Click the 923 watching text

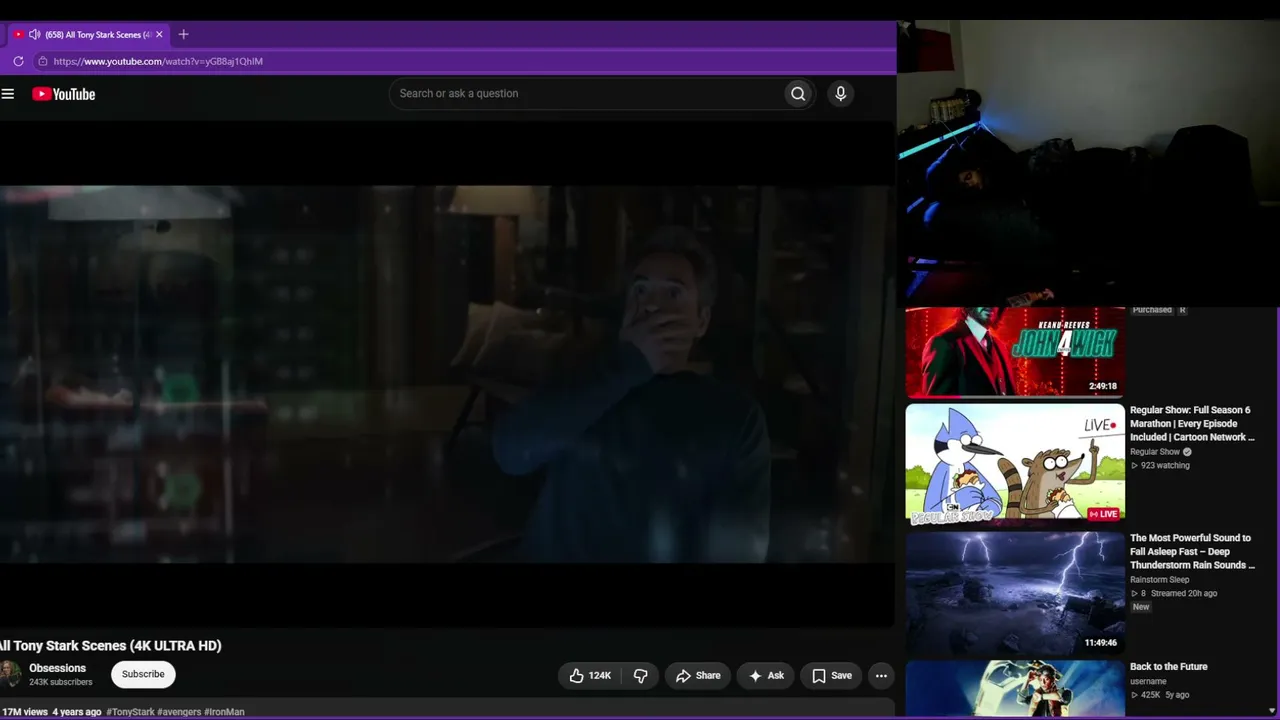point(1165,466)
